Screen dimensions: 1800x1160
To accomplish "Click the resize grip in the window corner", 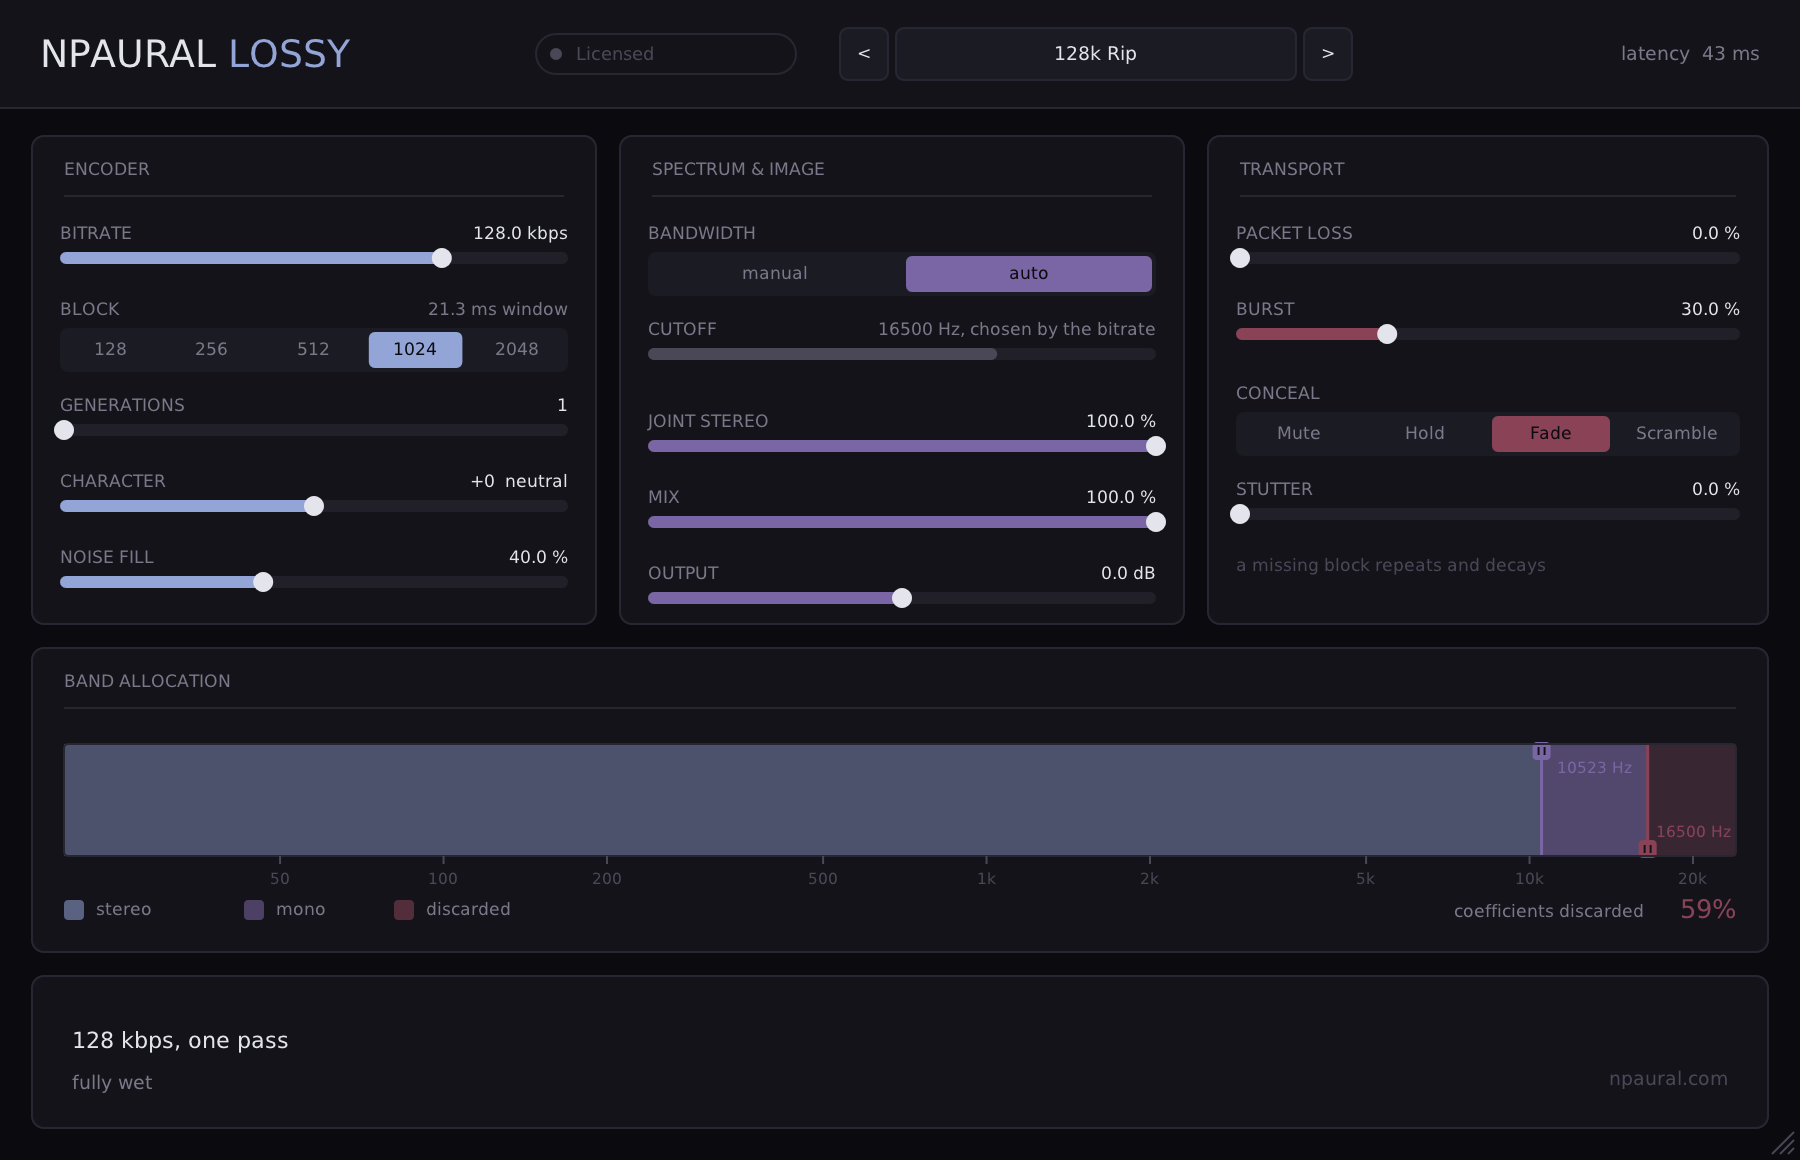I will (1783, 1143).
